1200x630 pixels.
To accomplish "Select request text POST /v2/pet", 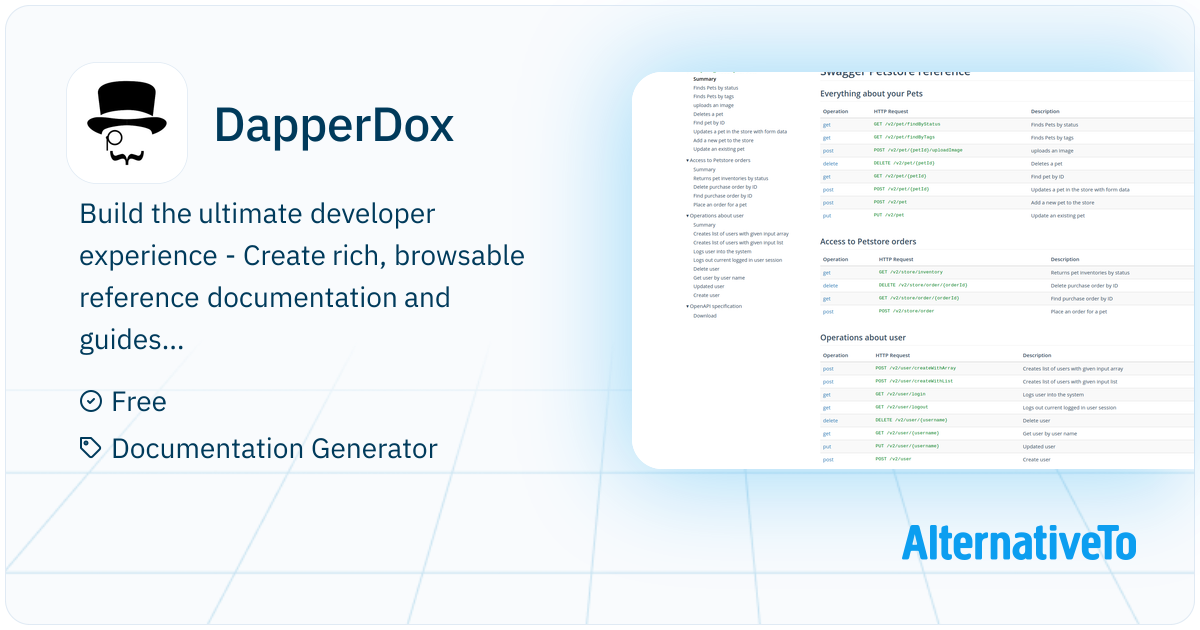I will pos(889,202).
